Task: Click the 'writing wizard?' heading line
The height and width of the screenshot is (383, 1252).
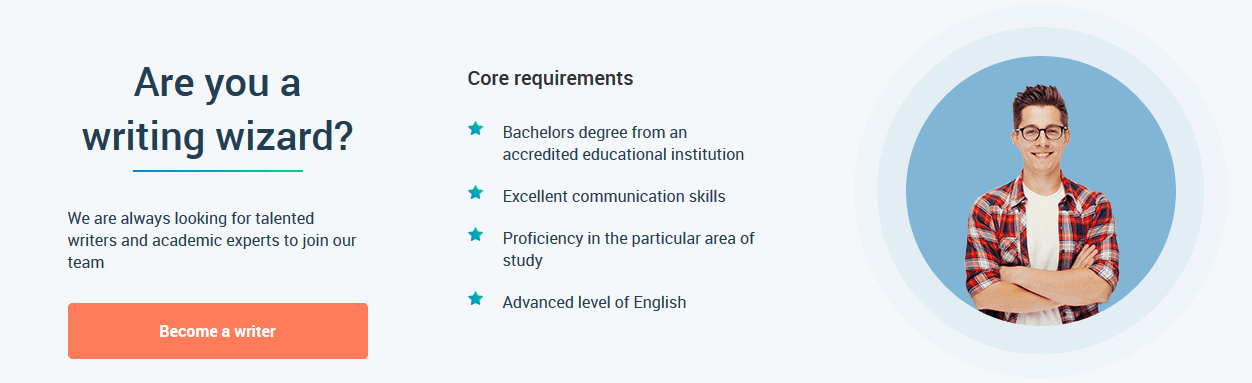Action: point(217,136)
